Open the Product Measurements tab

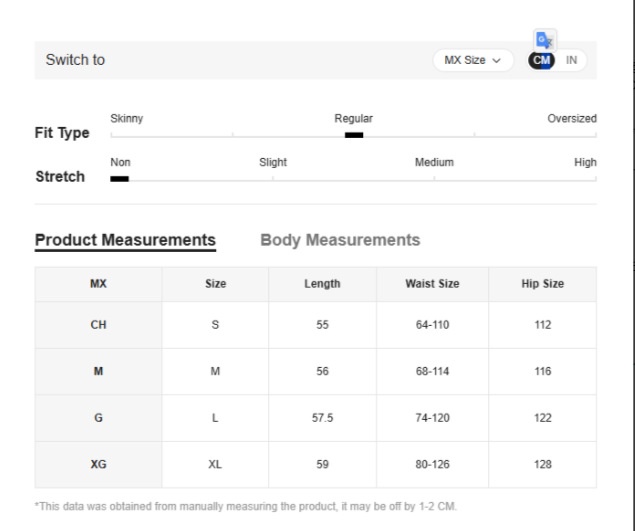coord(125,240)
